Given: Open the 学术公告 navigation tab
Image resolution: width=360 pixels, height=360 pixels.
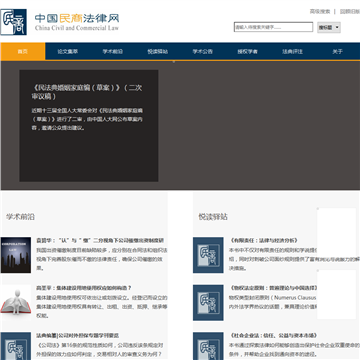Looking at the screenshot, I should [203, 52].
